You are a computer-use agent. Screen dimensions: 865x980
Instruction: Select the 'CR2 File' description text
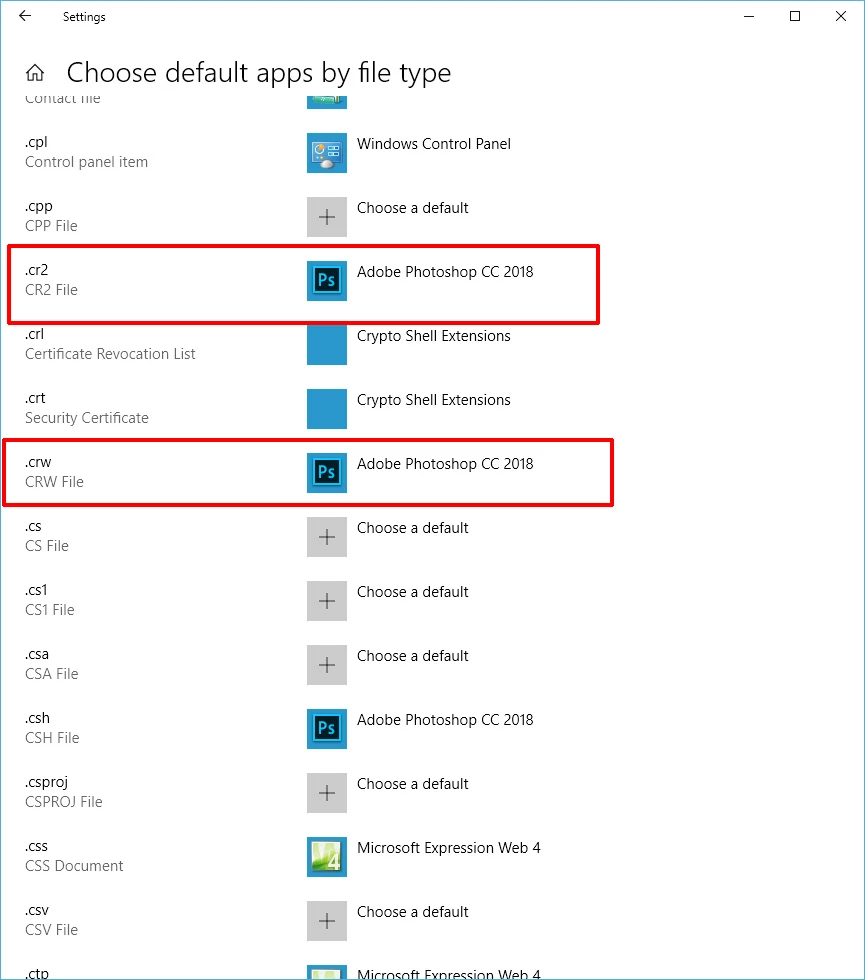[x=51, y=290]
